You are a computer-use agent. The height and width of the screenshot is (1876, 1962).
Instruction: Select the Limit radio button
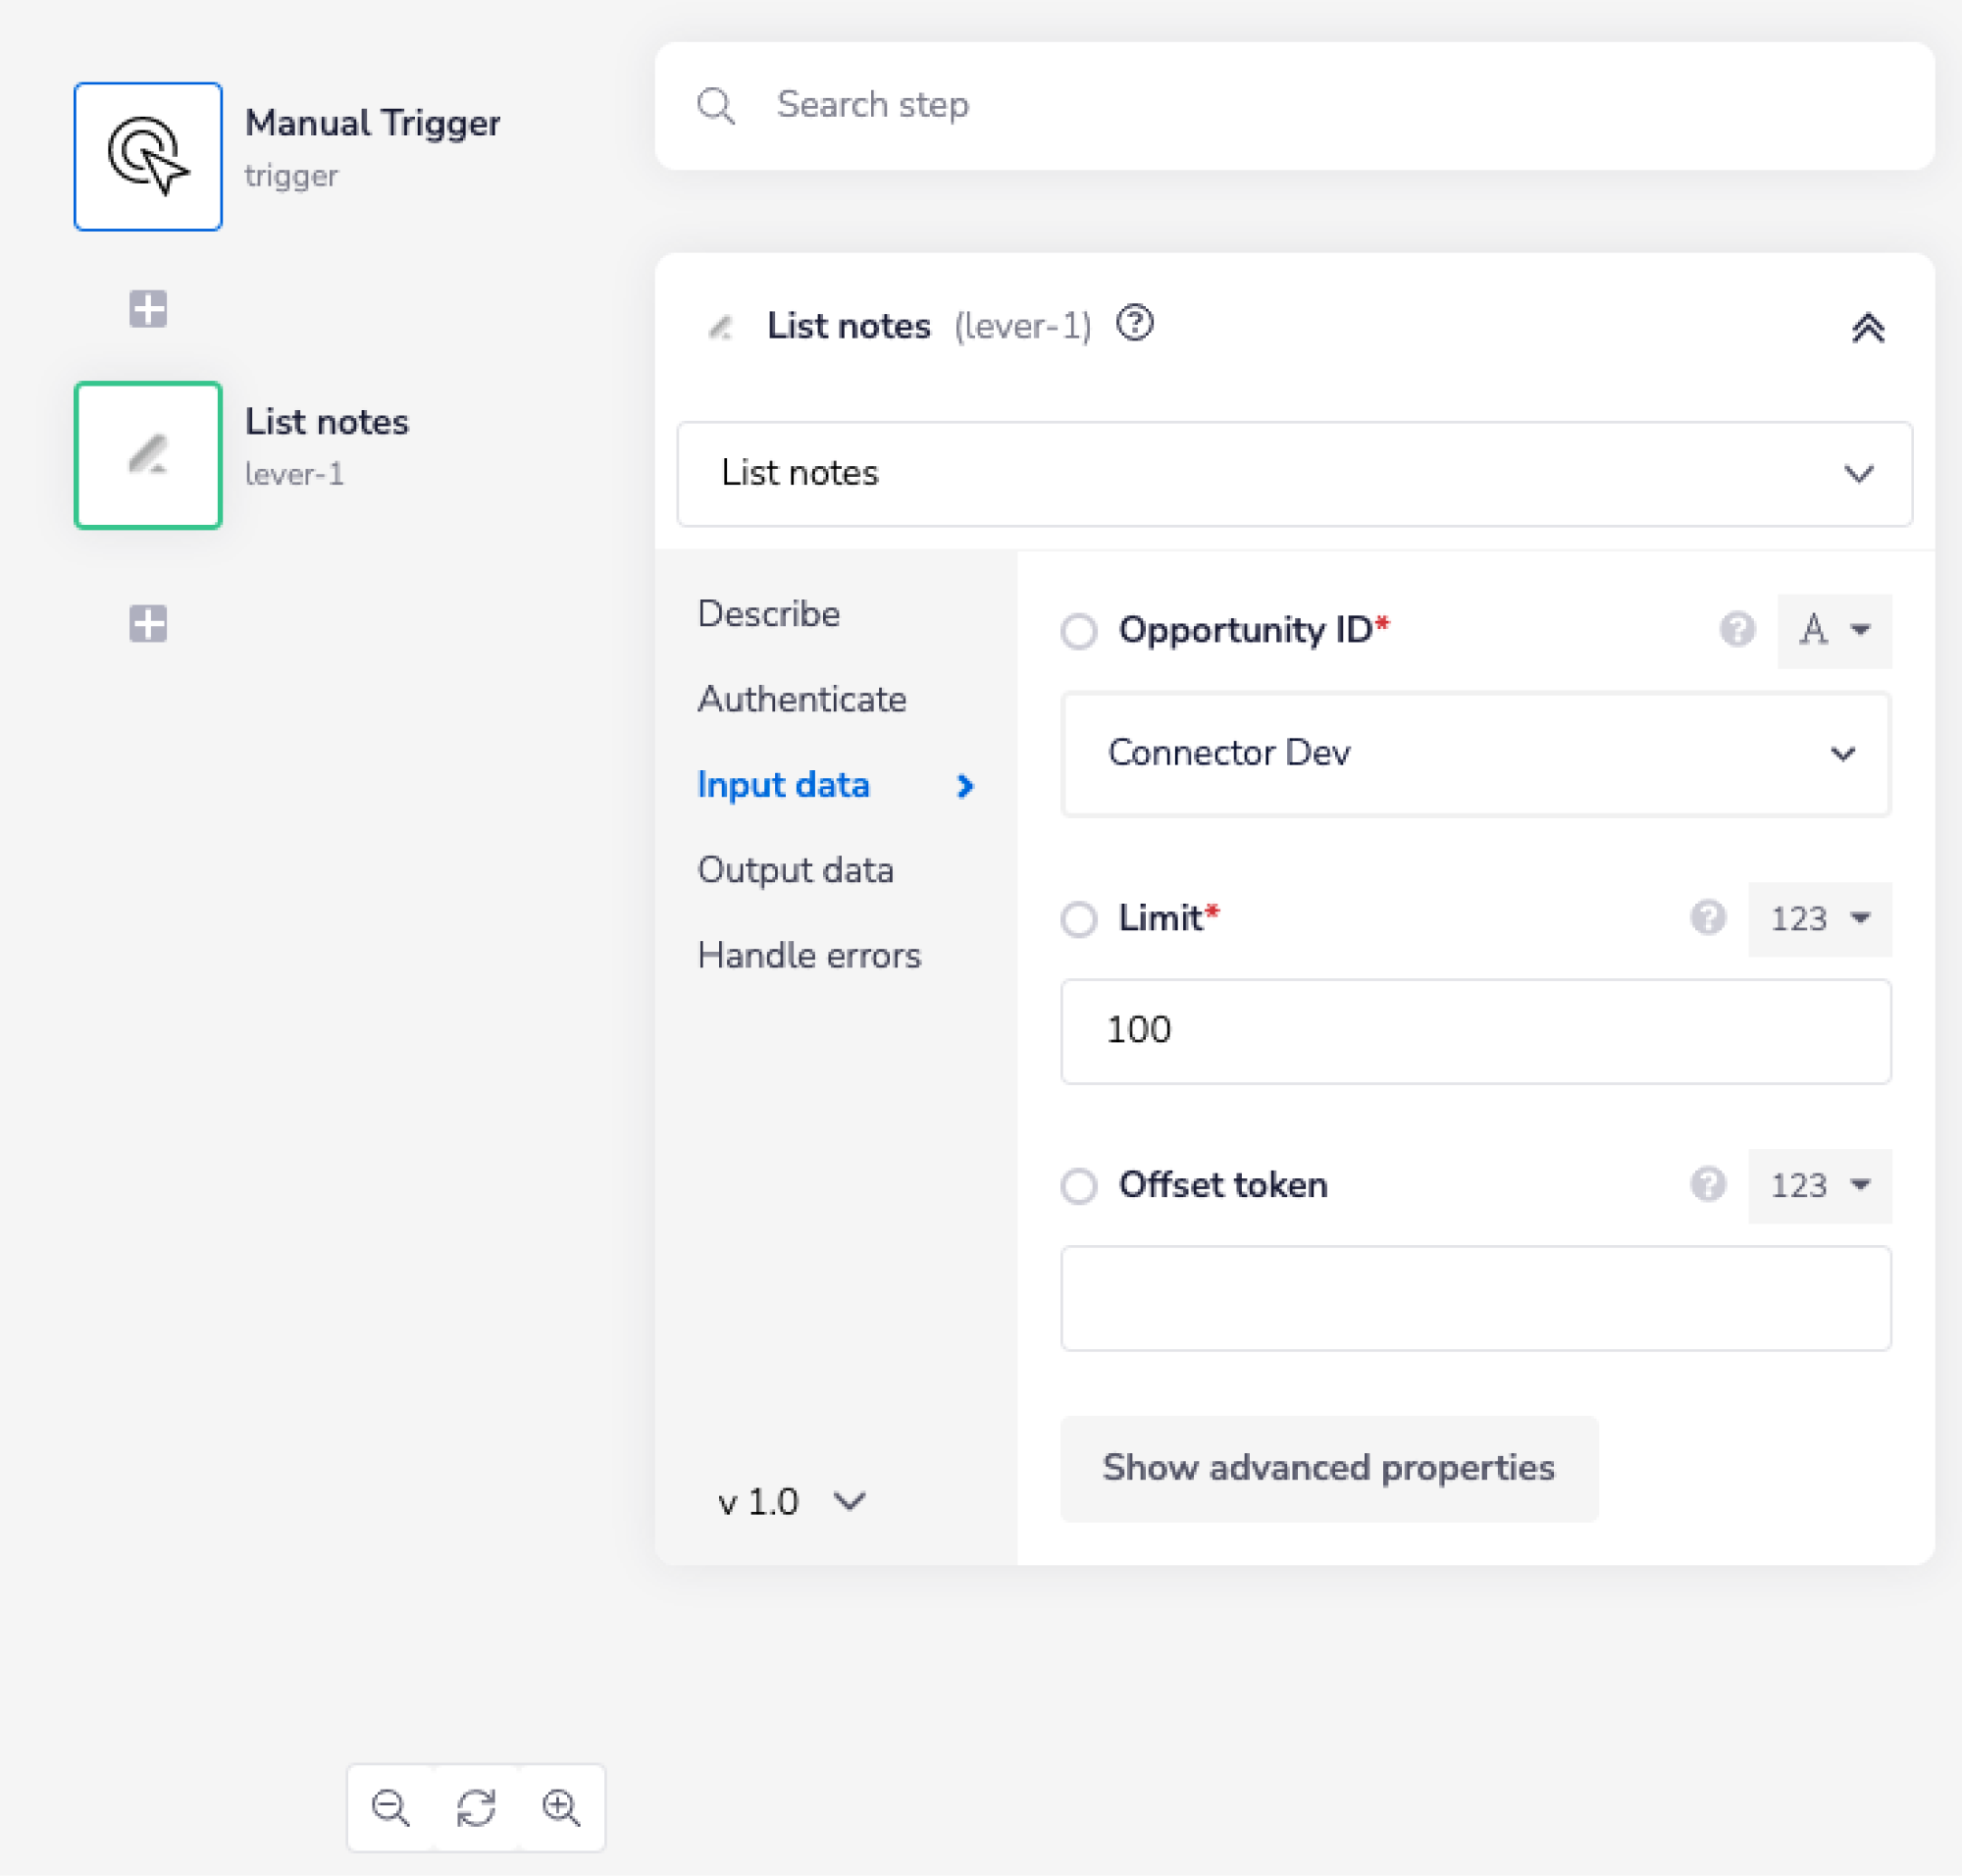point(1079,919)
